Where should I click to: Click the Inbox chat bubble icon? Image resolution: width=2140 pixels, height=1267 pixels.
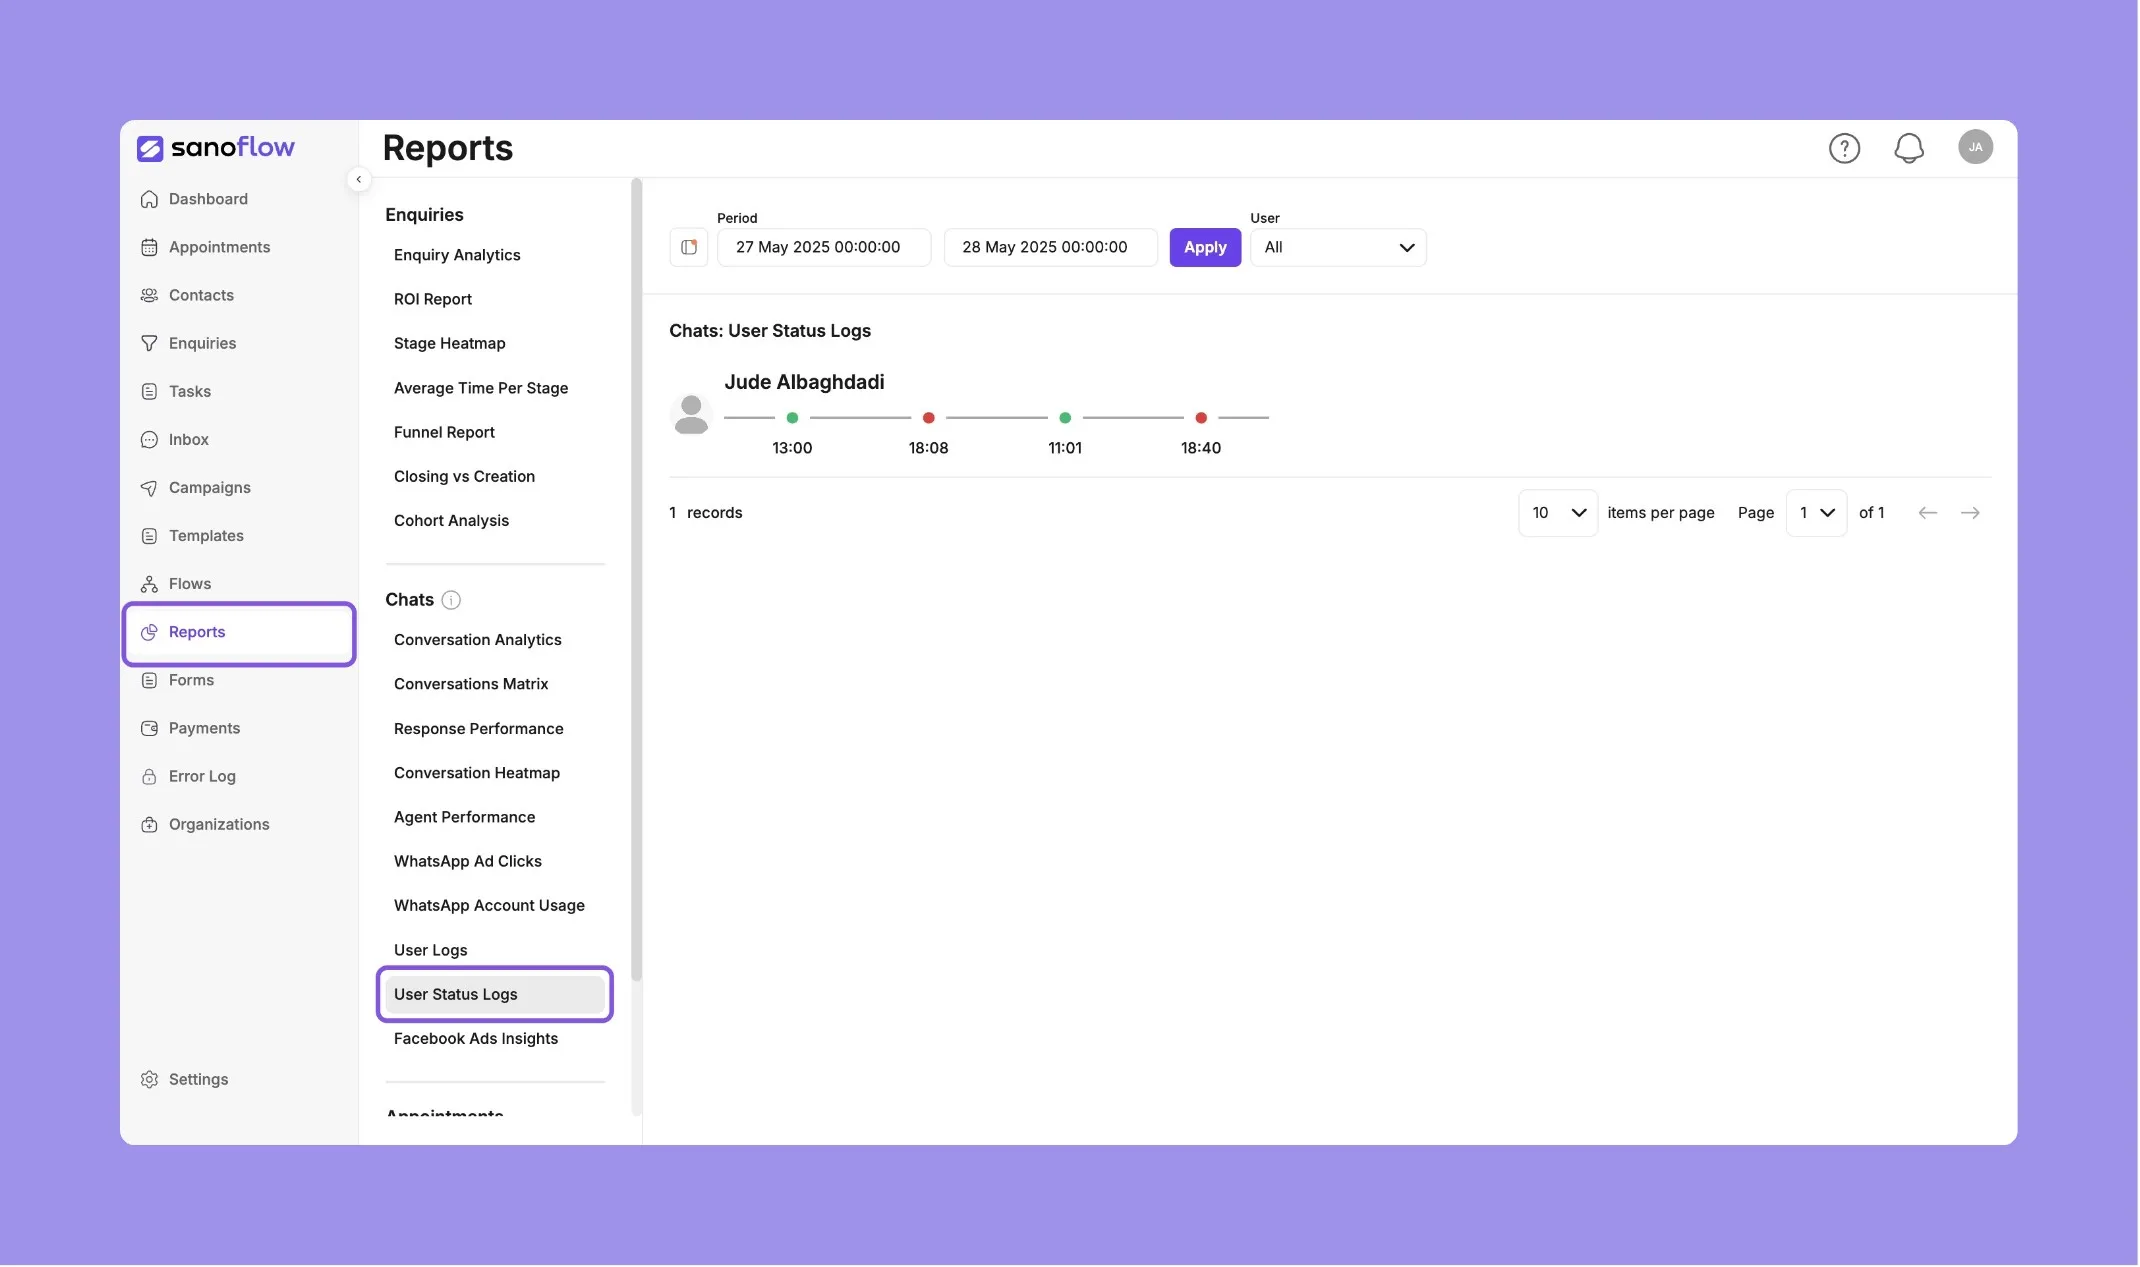coord(149,439)
